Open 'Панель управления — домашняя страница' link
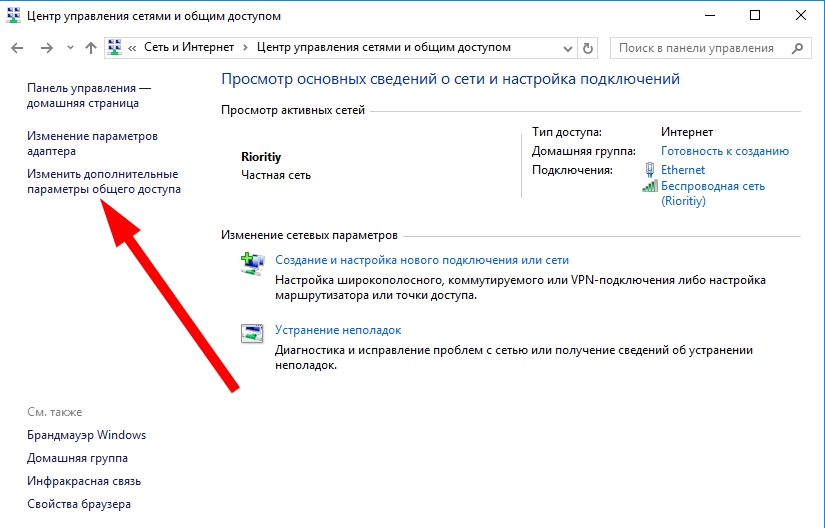This screenshot has width=825, height=528. click(x=89, y=96)
